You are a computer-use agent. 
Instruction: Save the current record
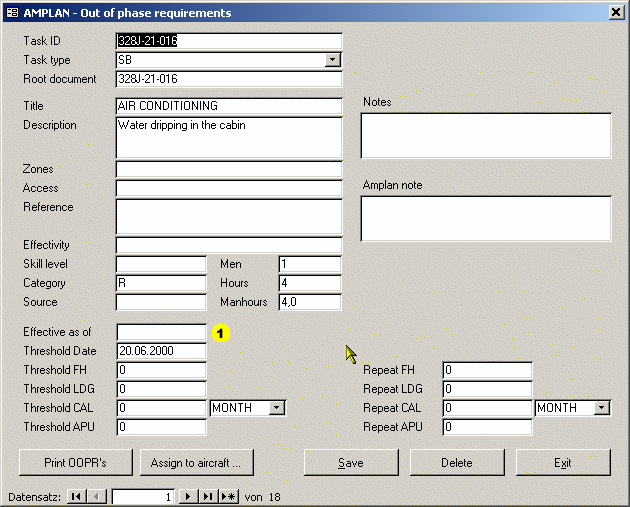350,463
